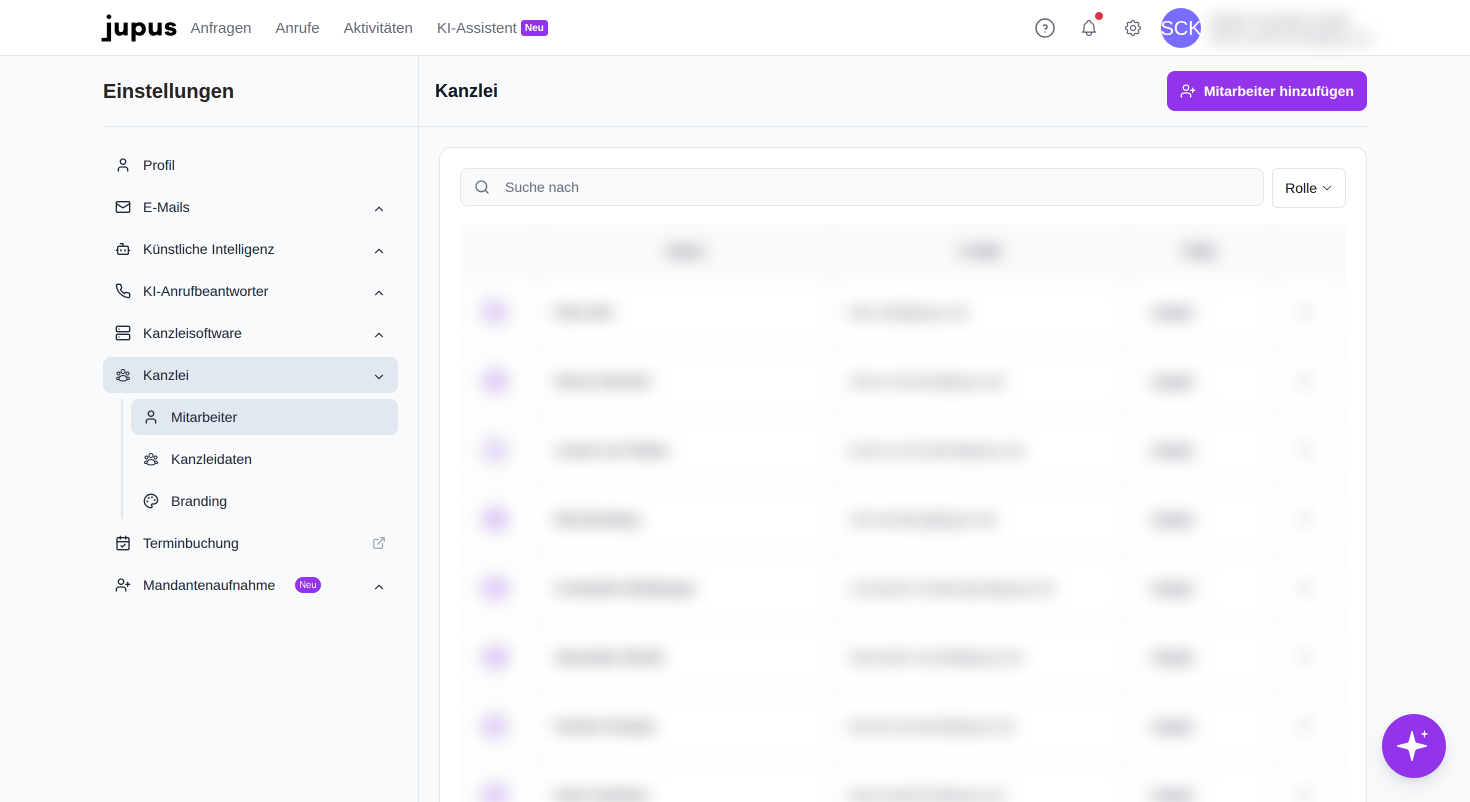Open the SCK user avatar menu
The image size is (1470, 802).
(1181, 28)
